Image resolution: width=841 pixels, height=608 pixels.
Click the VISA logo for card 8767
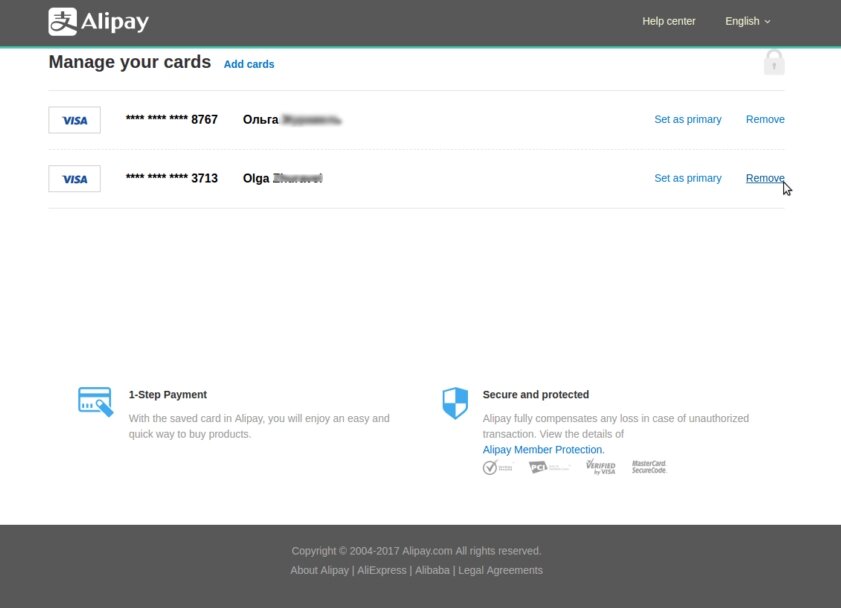75,120
